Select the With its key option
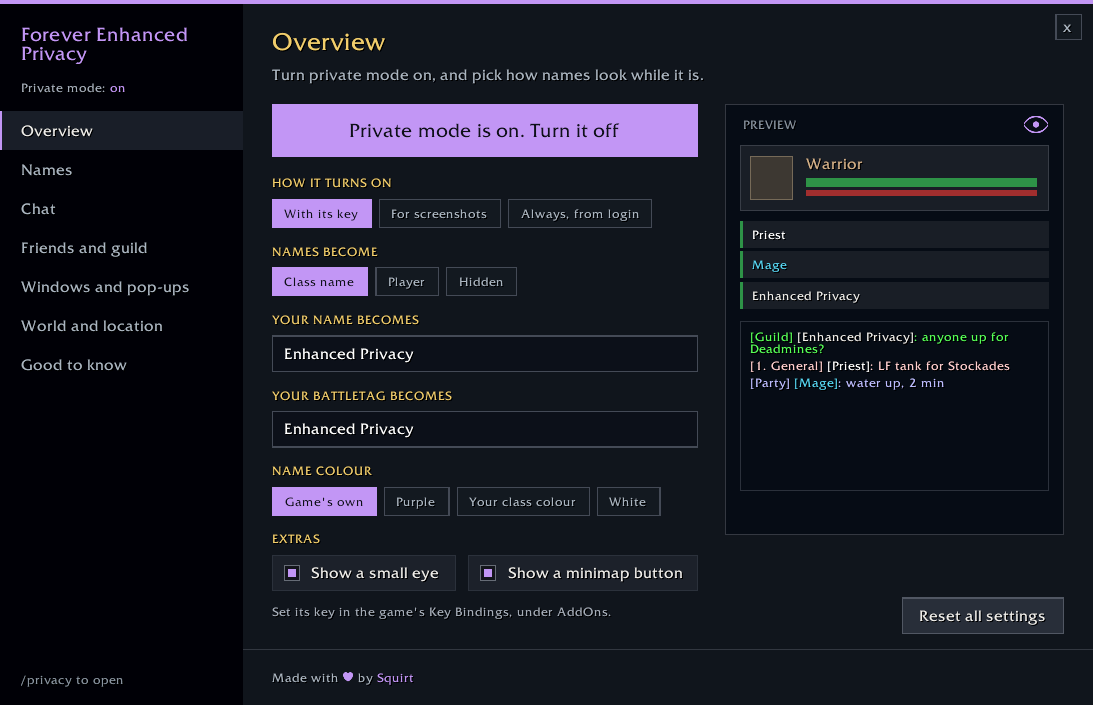Viewport: 1093px width, 705px height. tap(321, 214)
